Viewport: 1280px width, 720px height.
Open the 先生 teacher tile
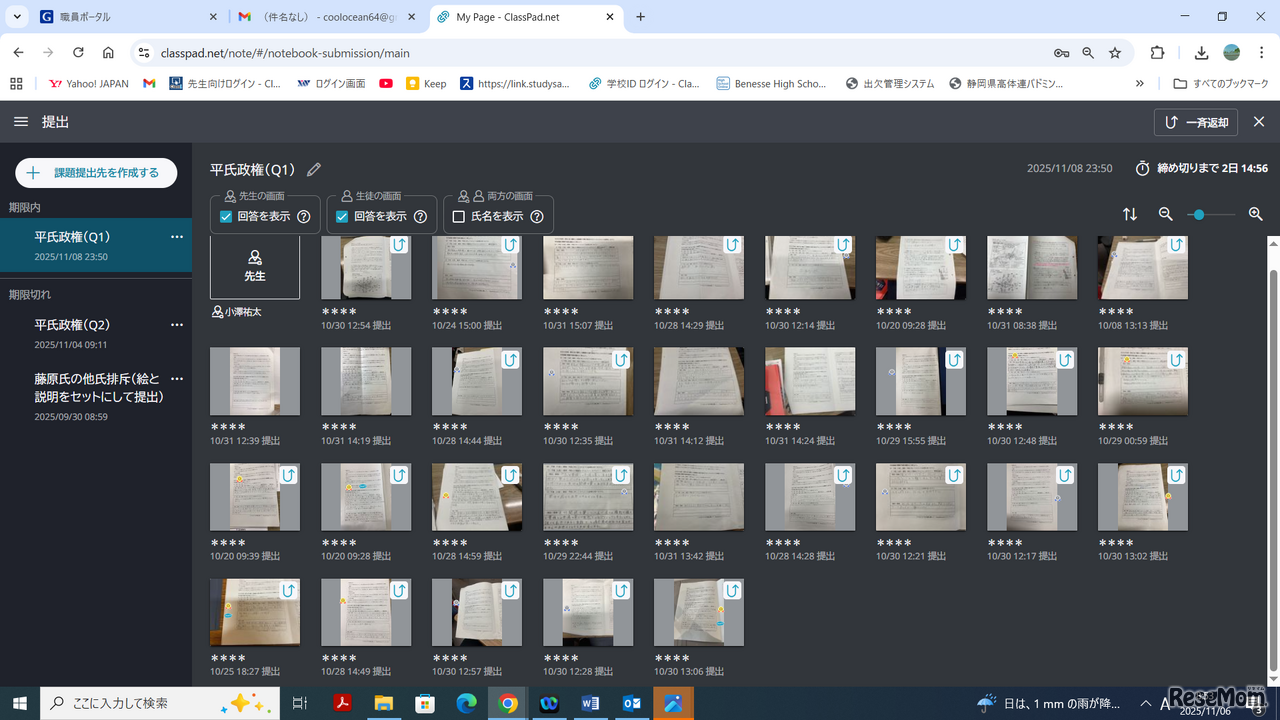coord(255,267)
